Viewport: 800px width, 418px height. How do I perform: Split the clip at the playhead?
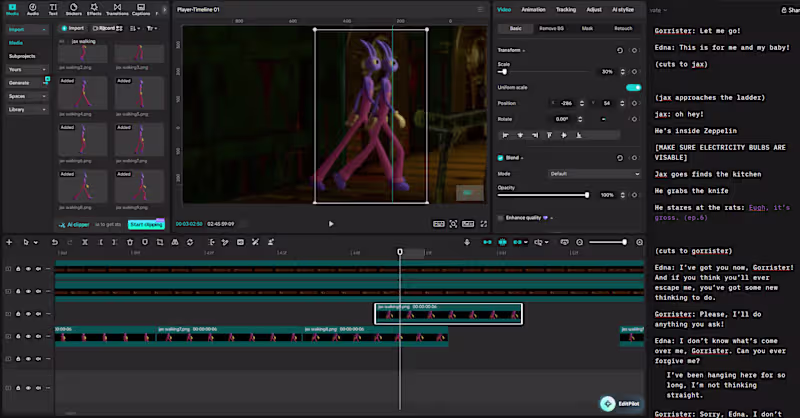coord(85,242)
